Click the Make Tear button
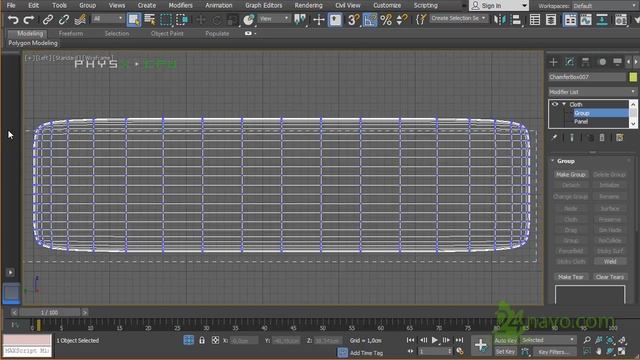The image size is (640, 360). pyautogui.click(x=571, y=277)
